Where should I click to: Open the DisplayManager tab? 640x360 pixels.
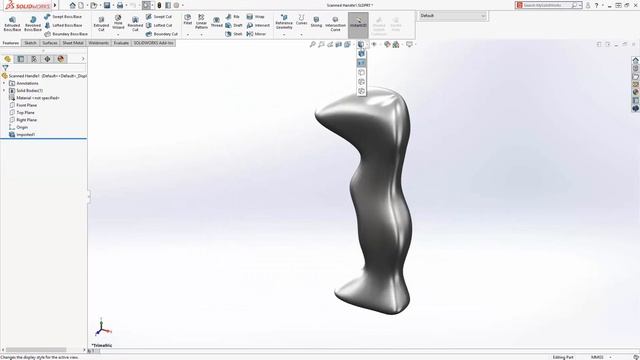(x=61, y=59)
